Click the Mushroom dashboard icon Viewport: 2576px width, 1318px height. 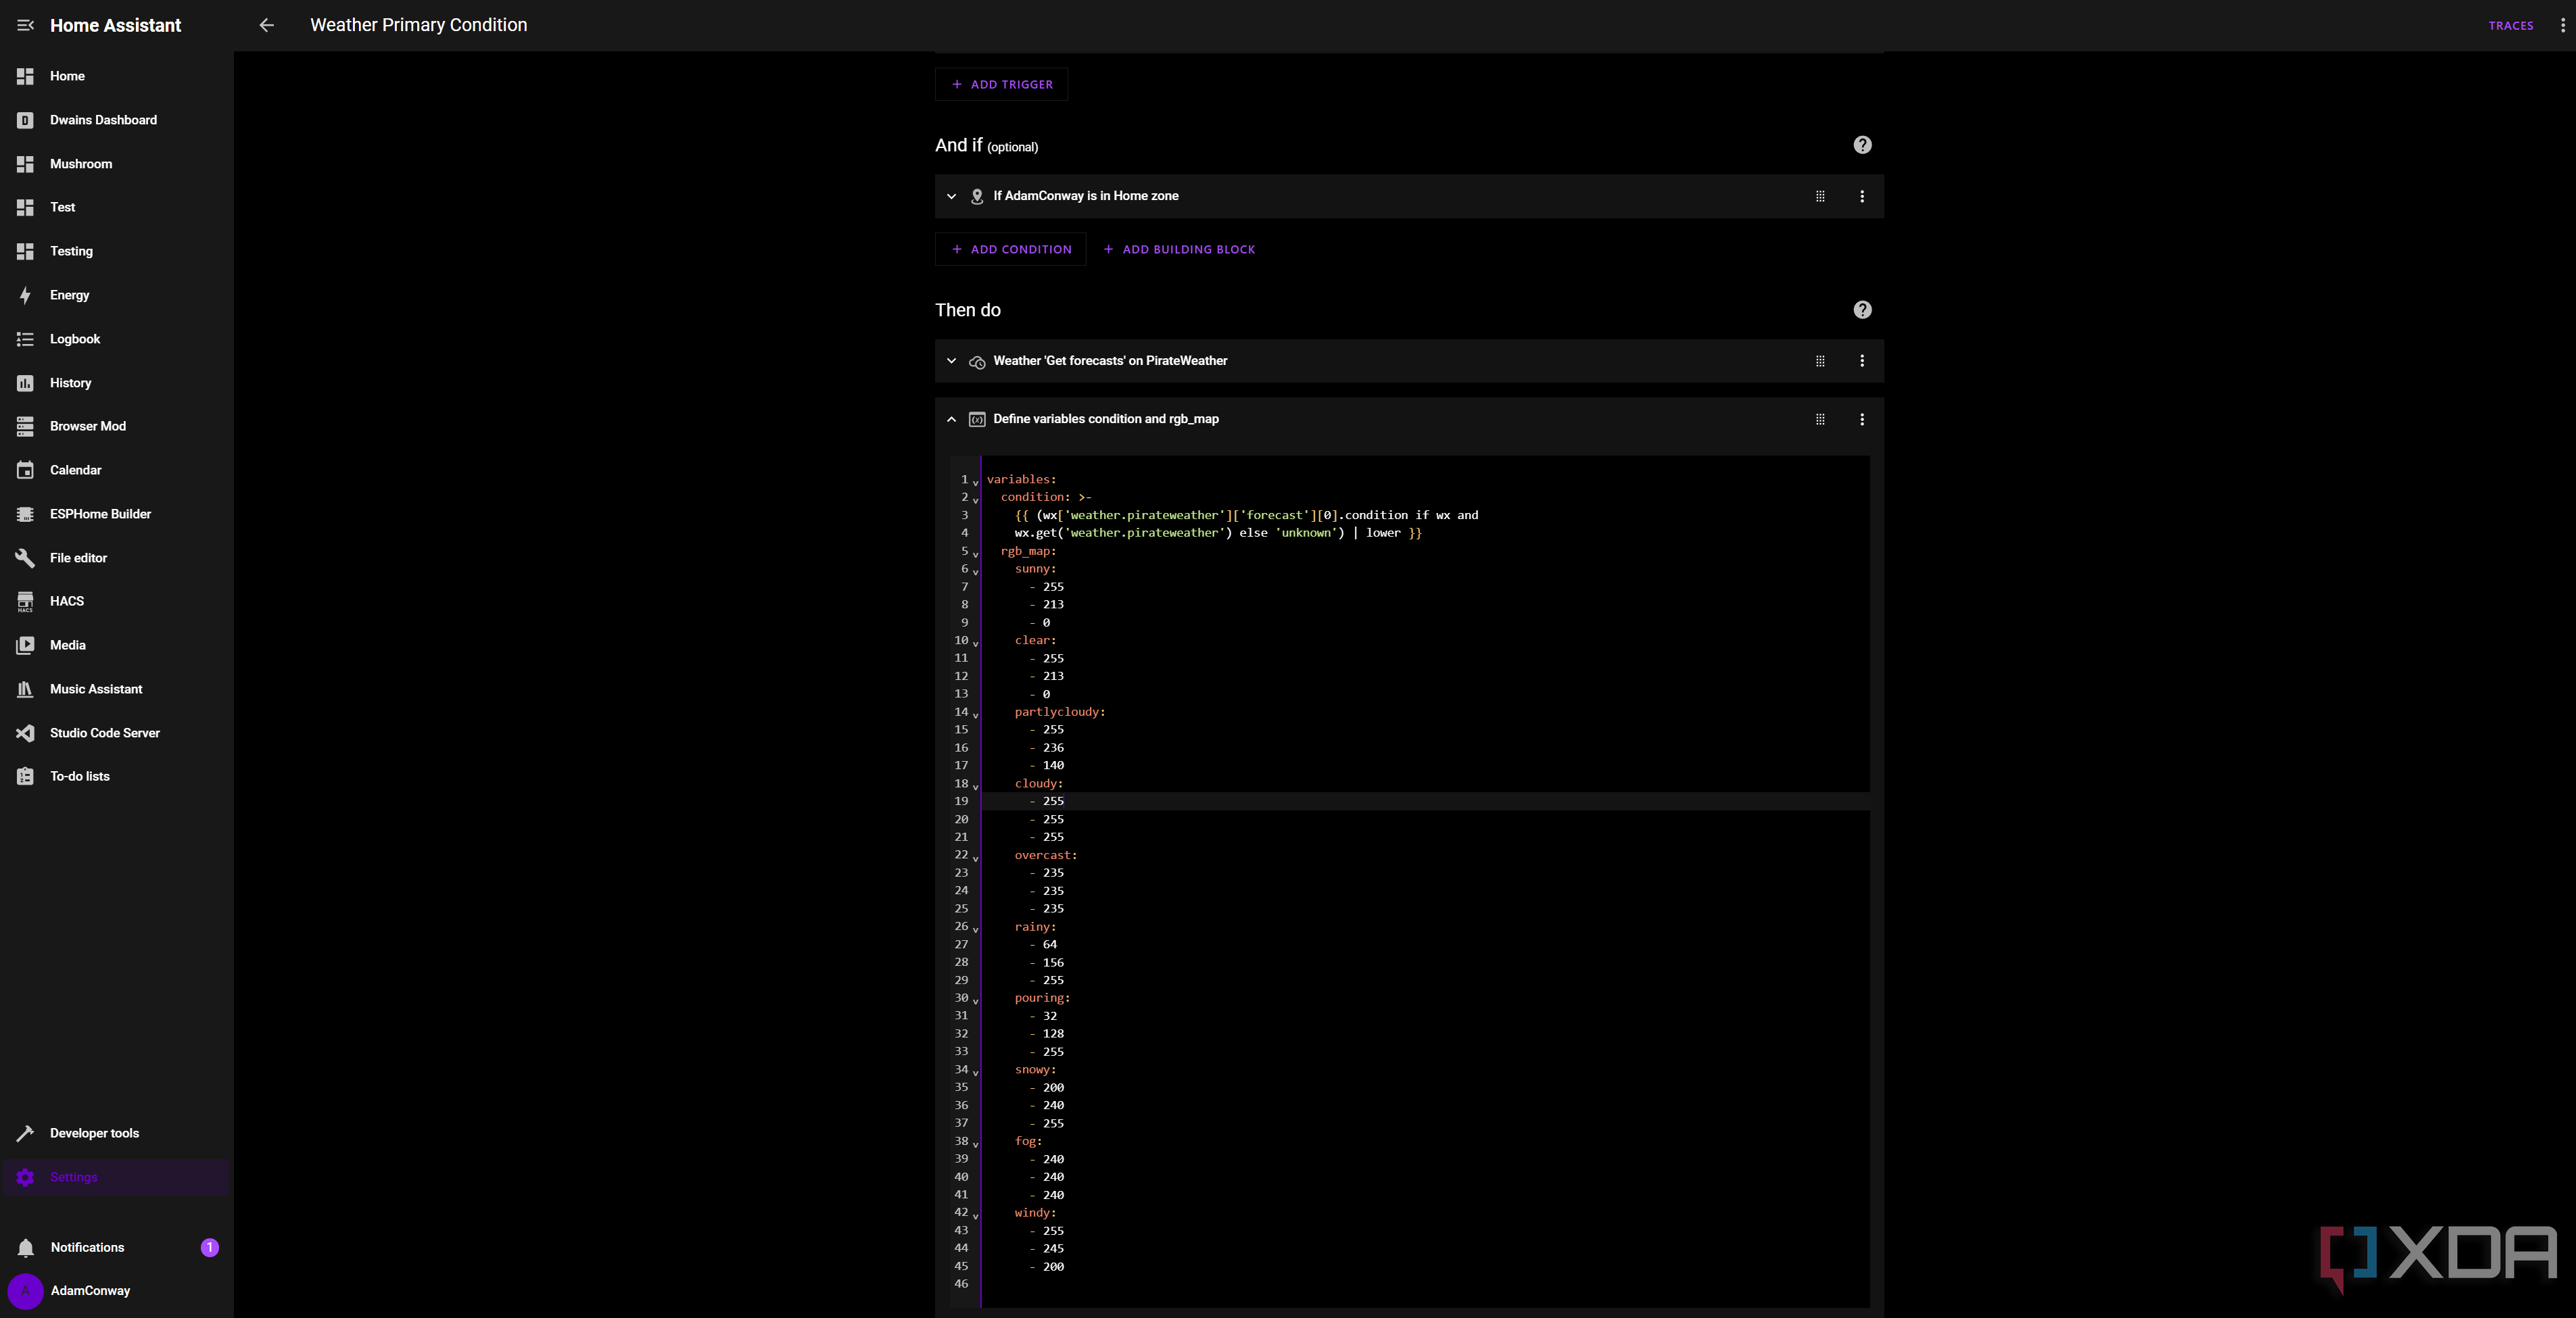[x=25, y=164]
